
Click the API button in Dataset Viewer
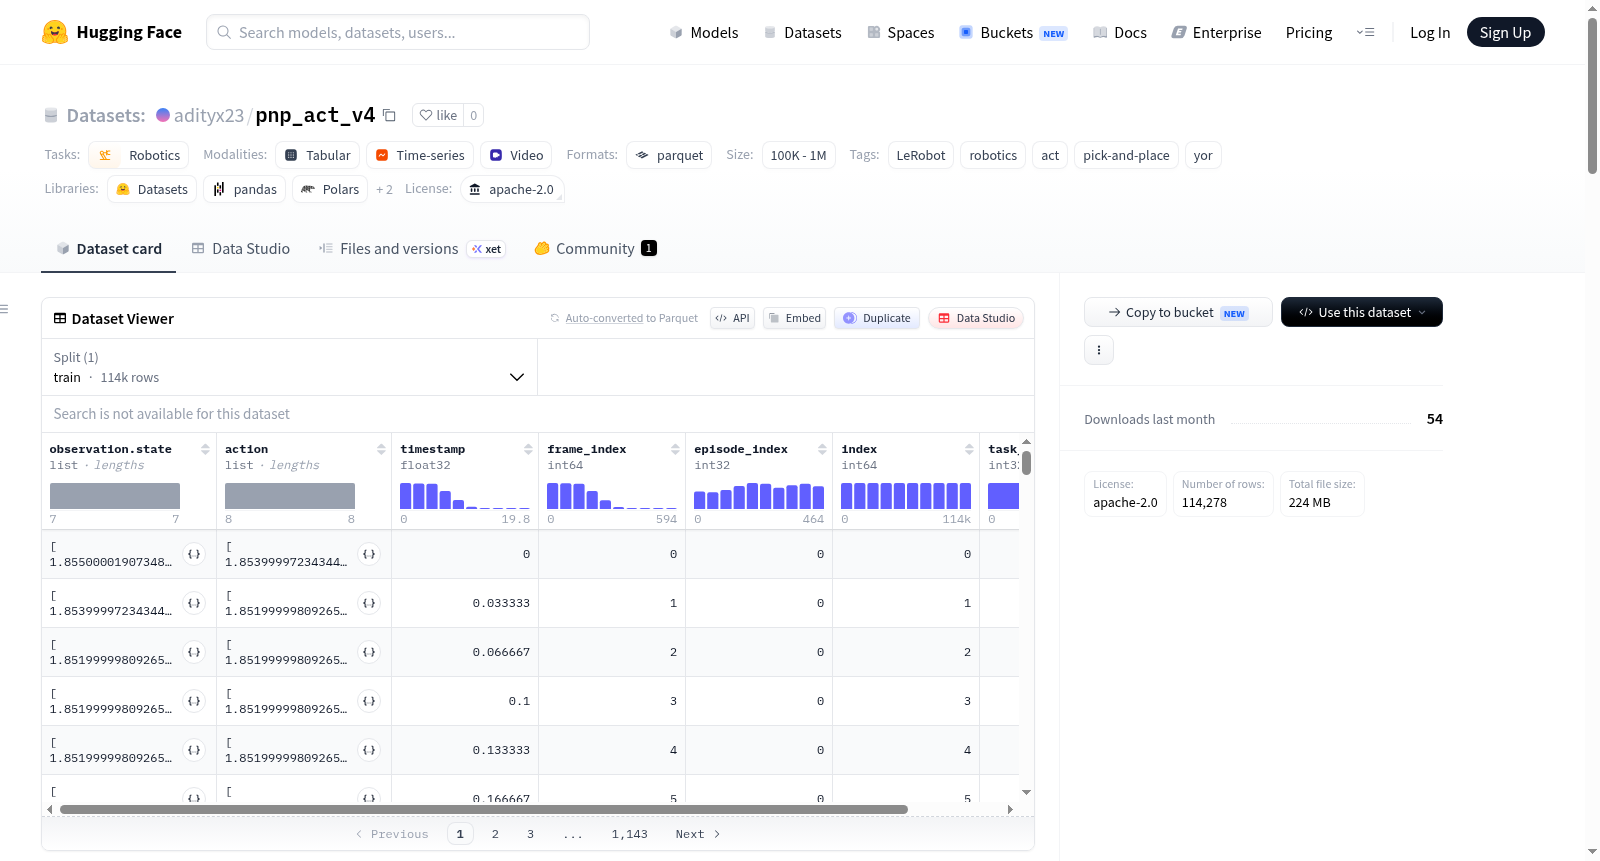point(732,318)
